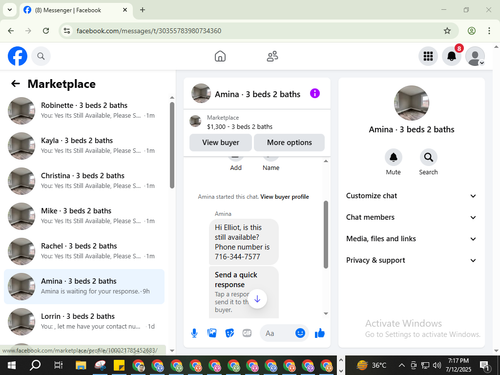Open Chrome three-dot menu
500x375 pixels.
489,31
